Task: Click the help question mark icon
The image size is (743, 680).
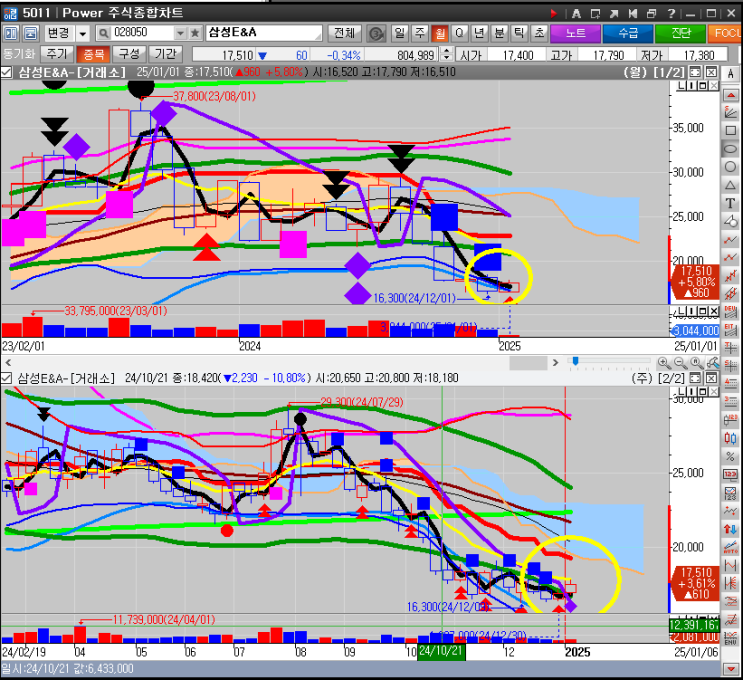Action: point(671,13)
